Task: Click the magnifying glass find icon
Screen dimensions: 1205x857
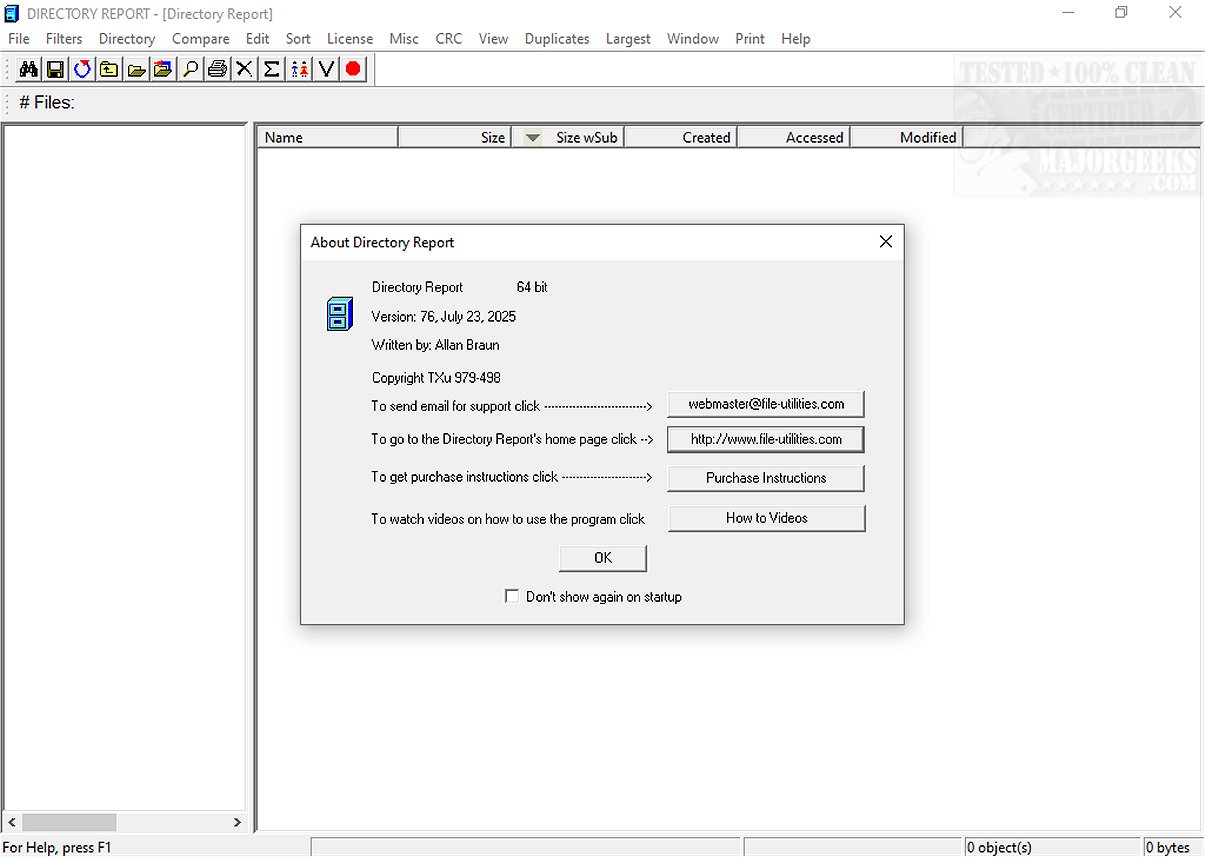Action: coord(190,69)
